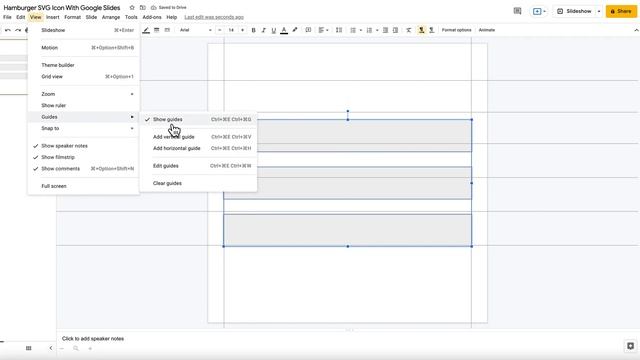Select Theme builder in View menu
The width and height of the screenshot is (640, 360).
[x=84, y=65]
